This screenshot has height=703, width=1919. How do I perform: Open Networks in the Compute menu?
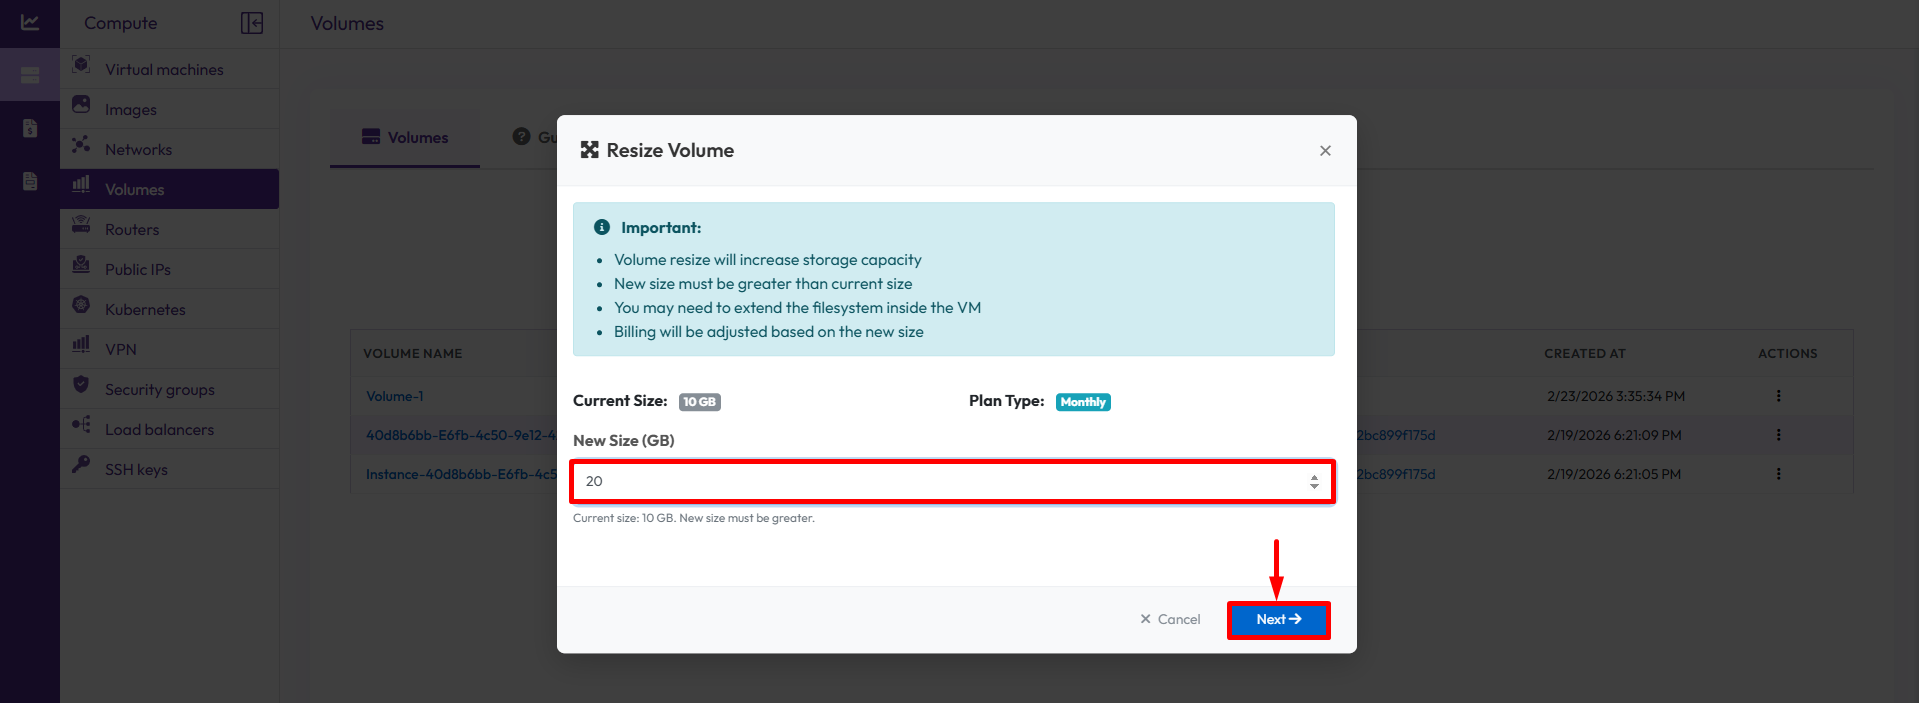[x=138, y=150]
